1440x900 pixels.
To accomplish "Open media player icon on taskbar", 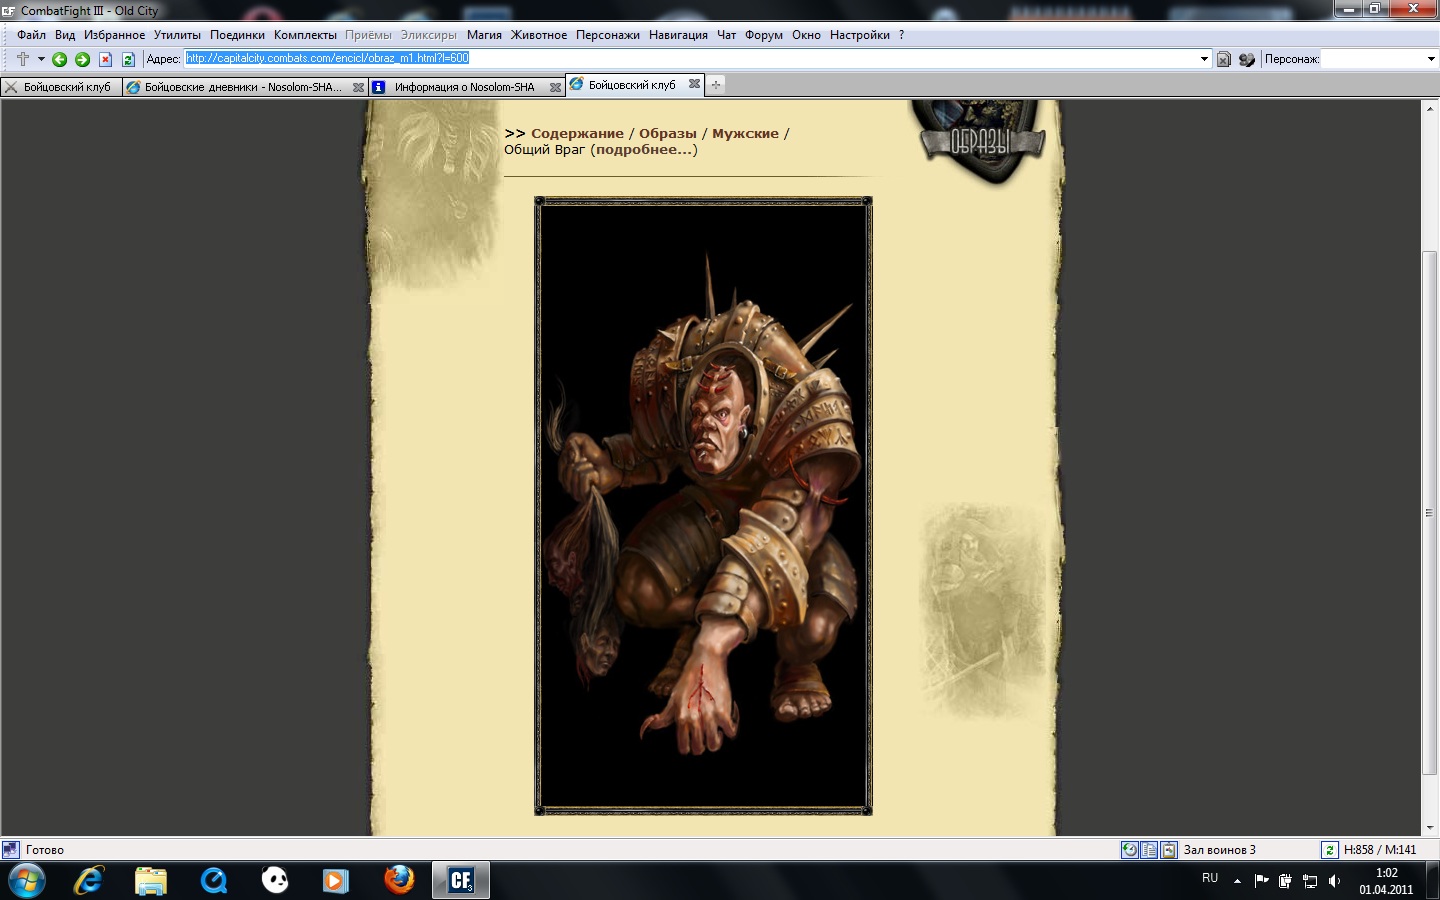I will pyautogui.click(x=336, y=881).
